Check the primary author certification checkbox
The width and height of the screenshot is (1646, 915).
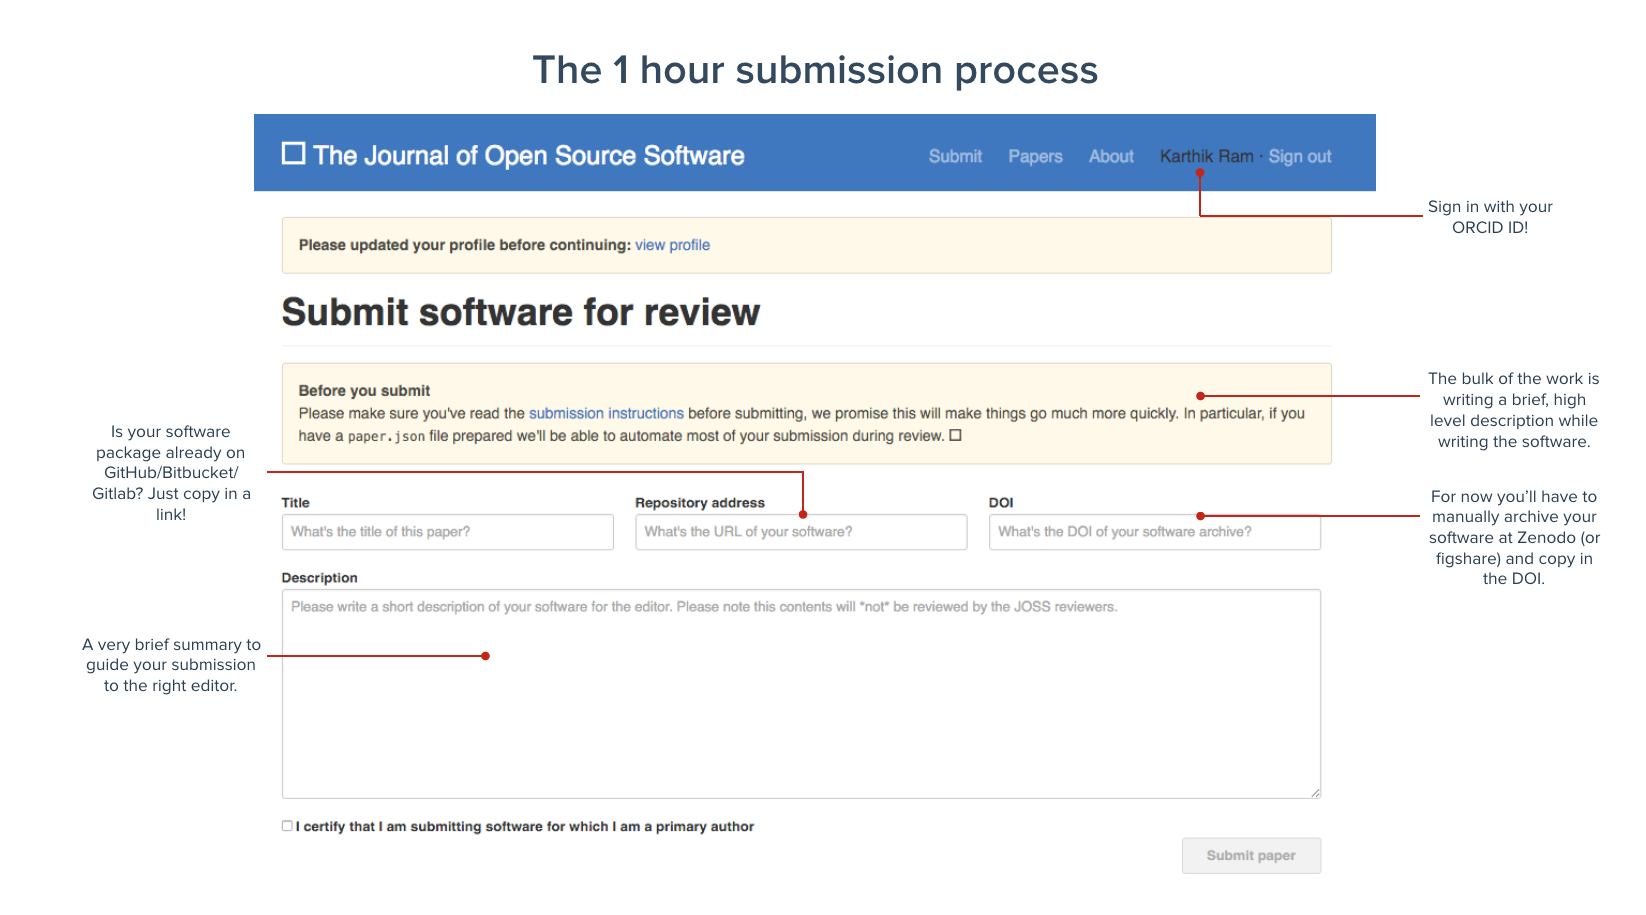[x=287, y=826]
